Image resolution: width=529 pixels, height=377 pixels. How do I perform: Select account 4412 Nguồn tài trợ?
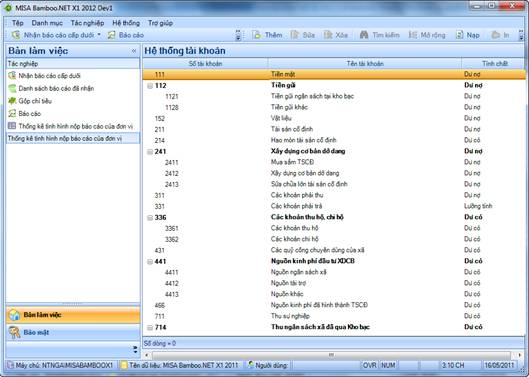(334, 284)
